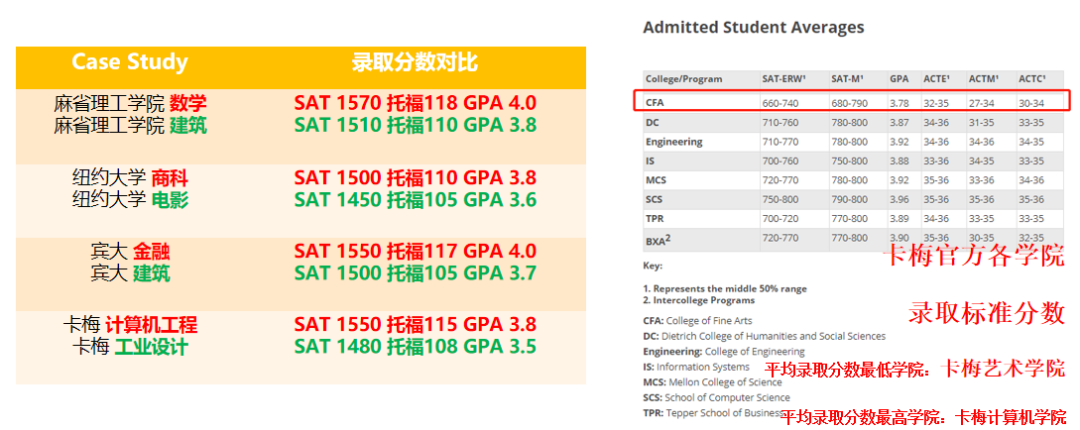Click '平均录取分数最低学院：卡梅艺术学院' text

915,369
